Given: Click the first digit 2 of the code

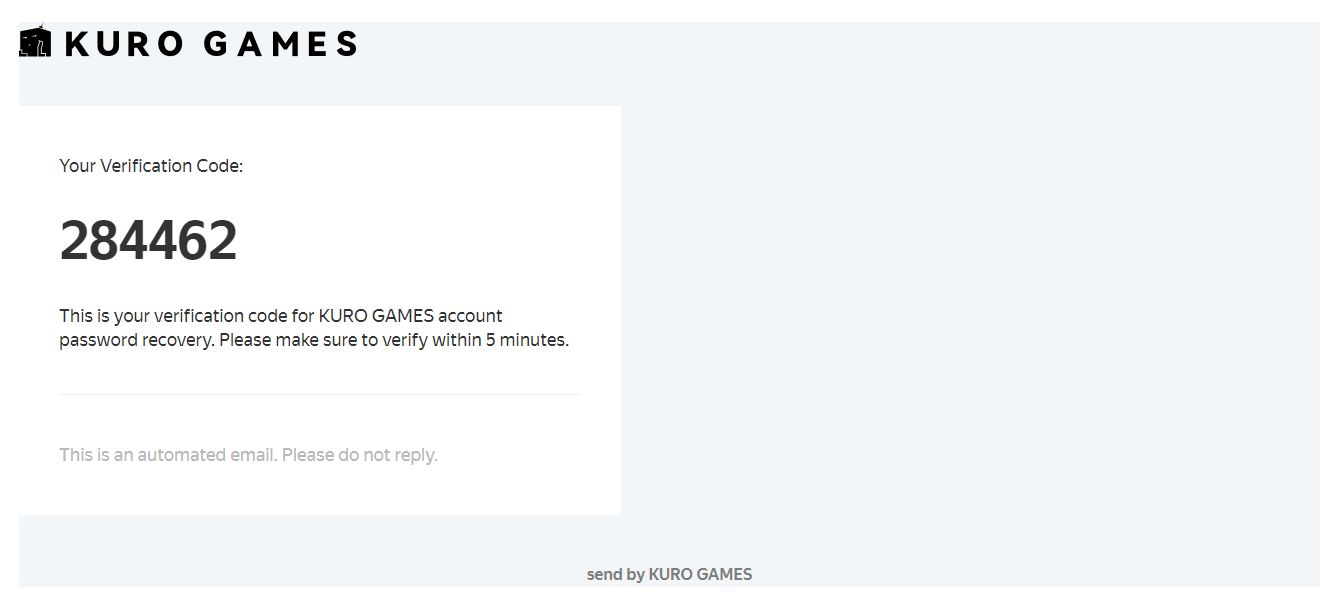Looking at the screenshot, I should tap(74, 241).
